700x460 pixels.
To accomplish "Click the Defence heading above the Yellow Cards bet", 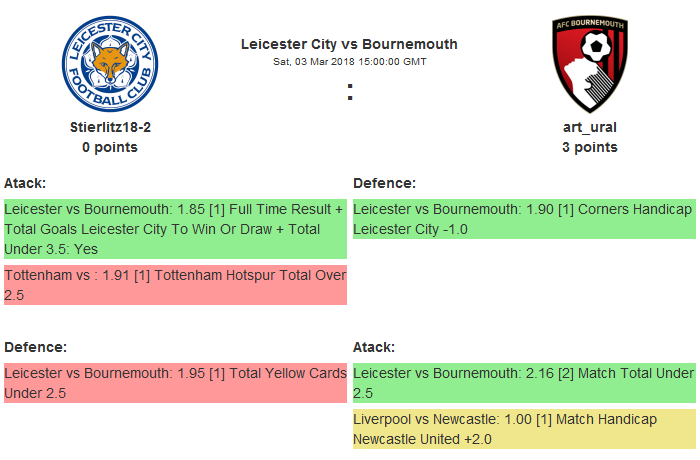I will pyautogui.click(x=35, y=347).
